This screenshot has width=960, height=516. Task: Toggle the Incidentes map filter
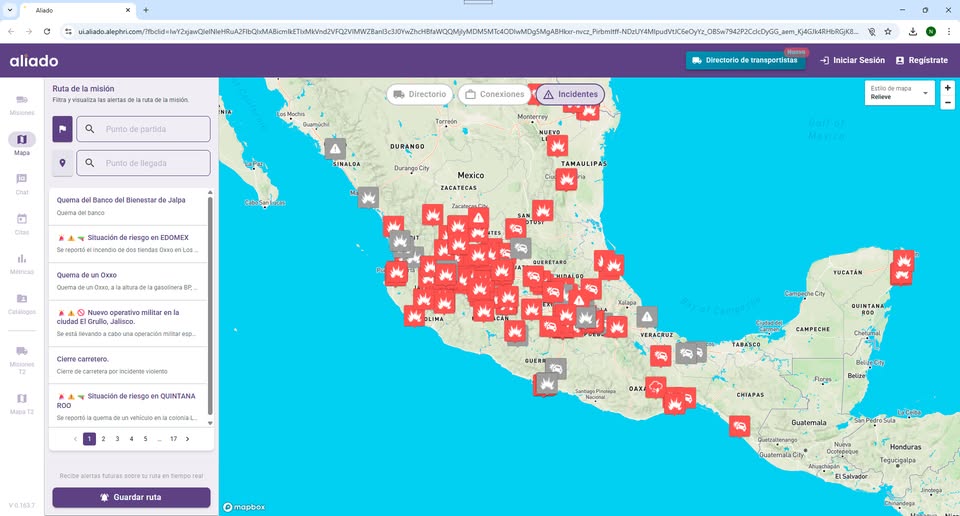(571, 94)
